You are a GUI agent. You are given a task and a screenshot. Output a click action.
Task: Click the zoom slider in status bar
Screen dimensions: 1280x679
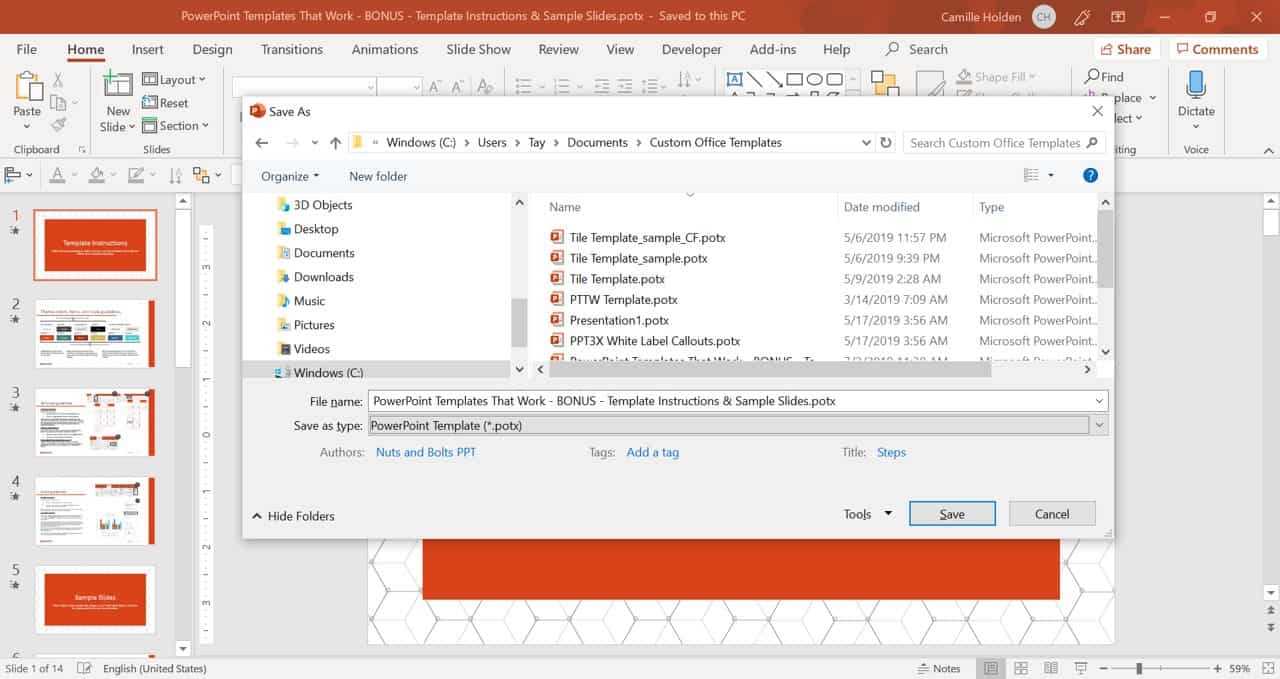click(x=1138, y=668)
